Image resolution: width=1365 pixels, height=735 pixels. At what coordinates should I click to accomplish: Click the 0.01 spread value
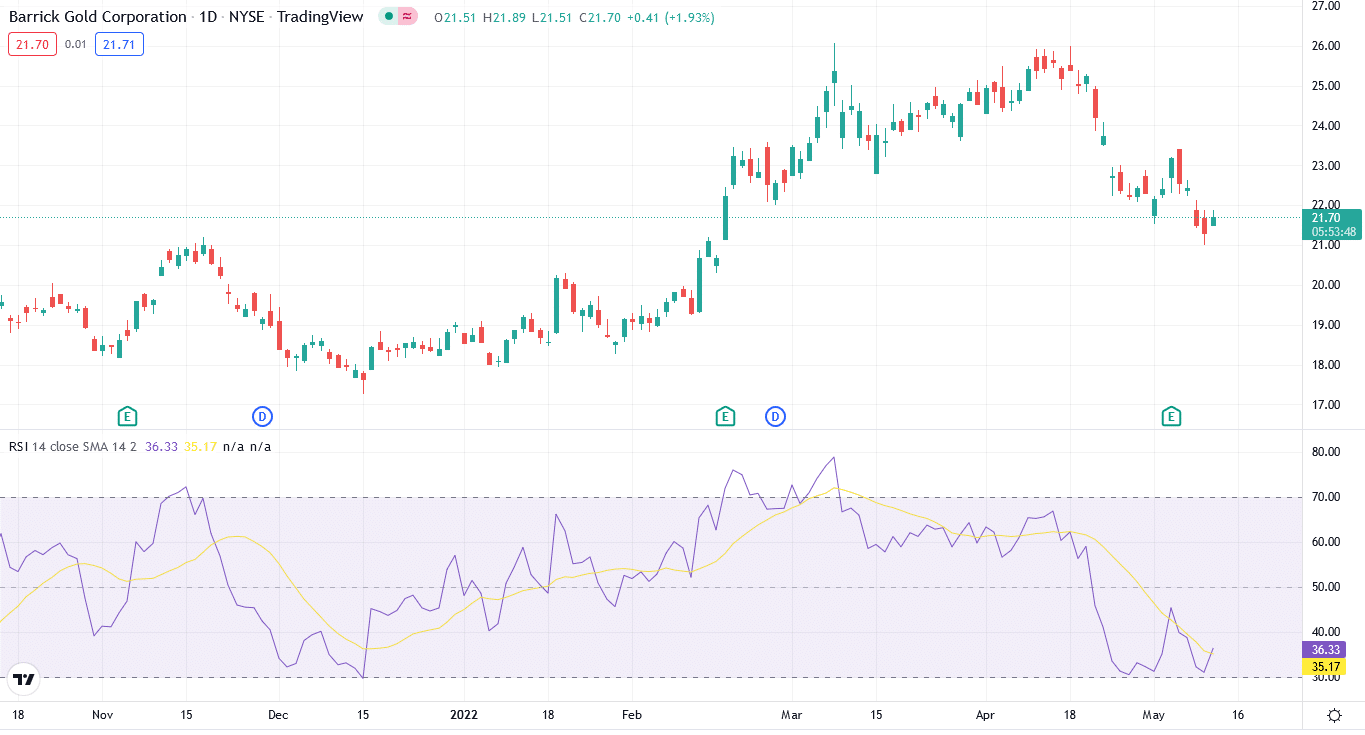76,44
